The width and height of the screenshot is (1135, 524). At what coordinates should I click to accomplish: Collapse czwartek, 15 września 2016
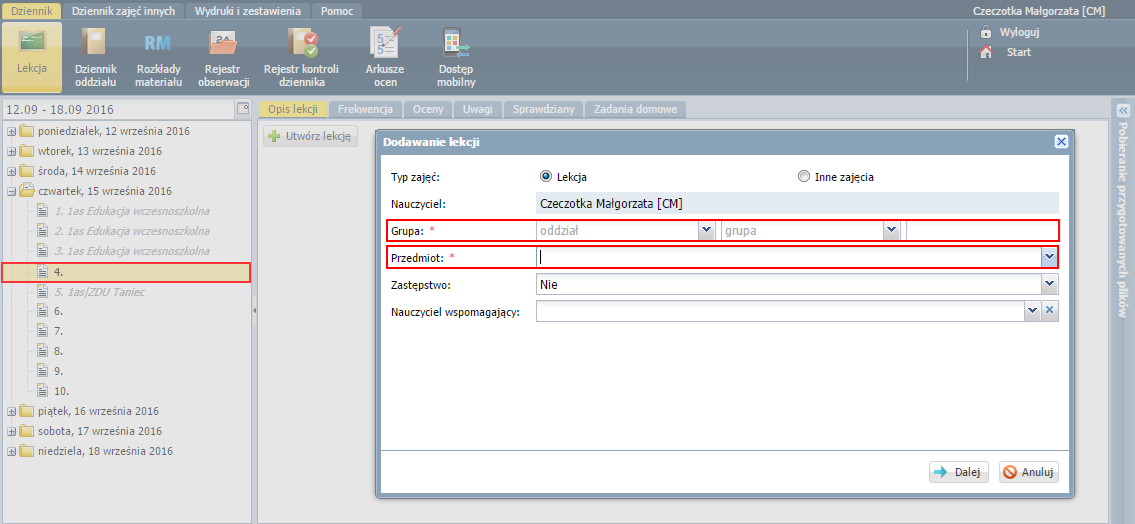pos(12,192)
